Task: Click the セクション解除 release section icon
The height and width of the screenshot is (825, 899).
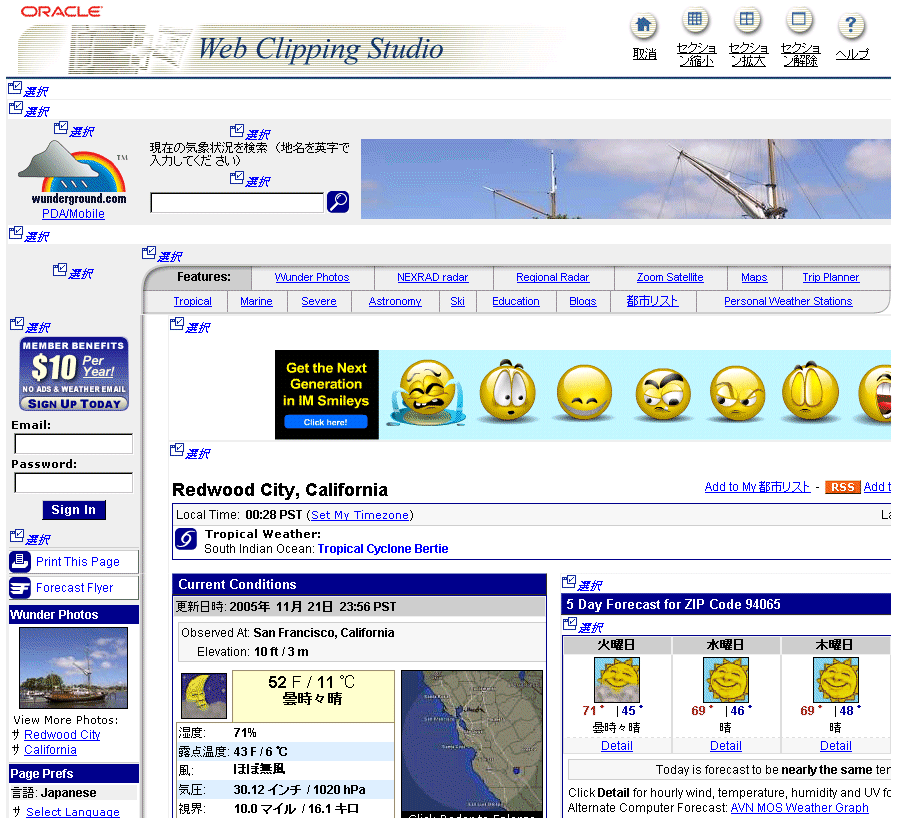Action: [x=799, y=21]
